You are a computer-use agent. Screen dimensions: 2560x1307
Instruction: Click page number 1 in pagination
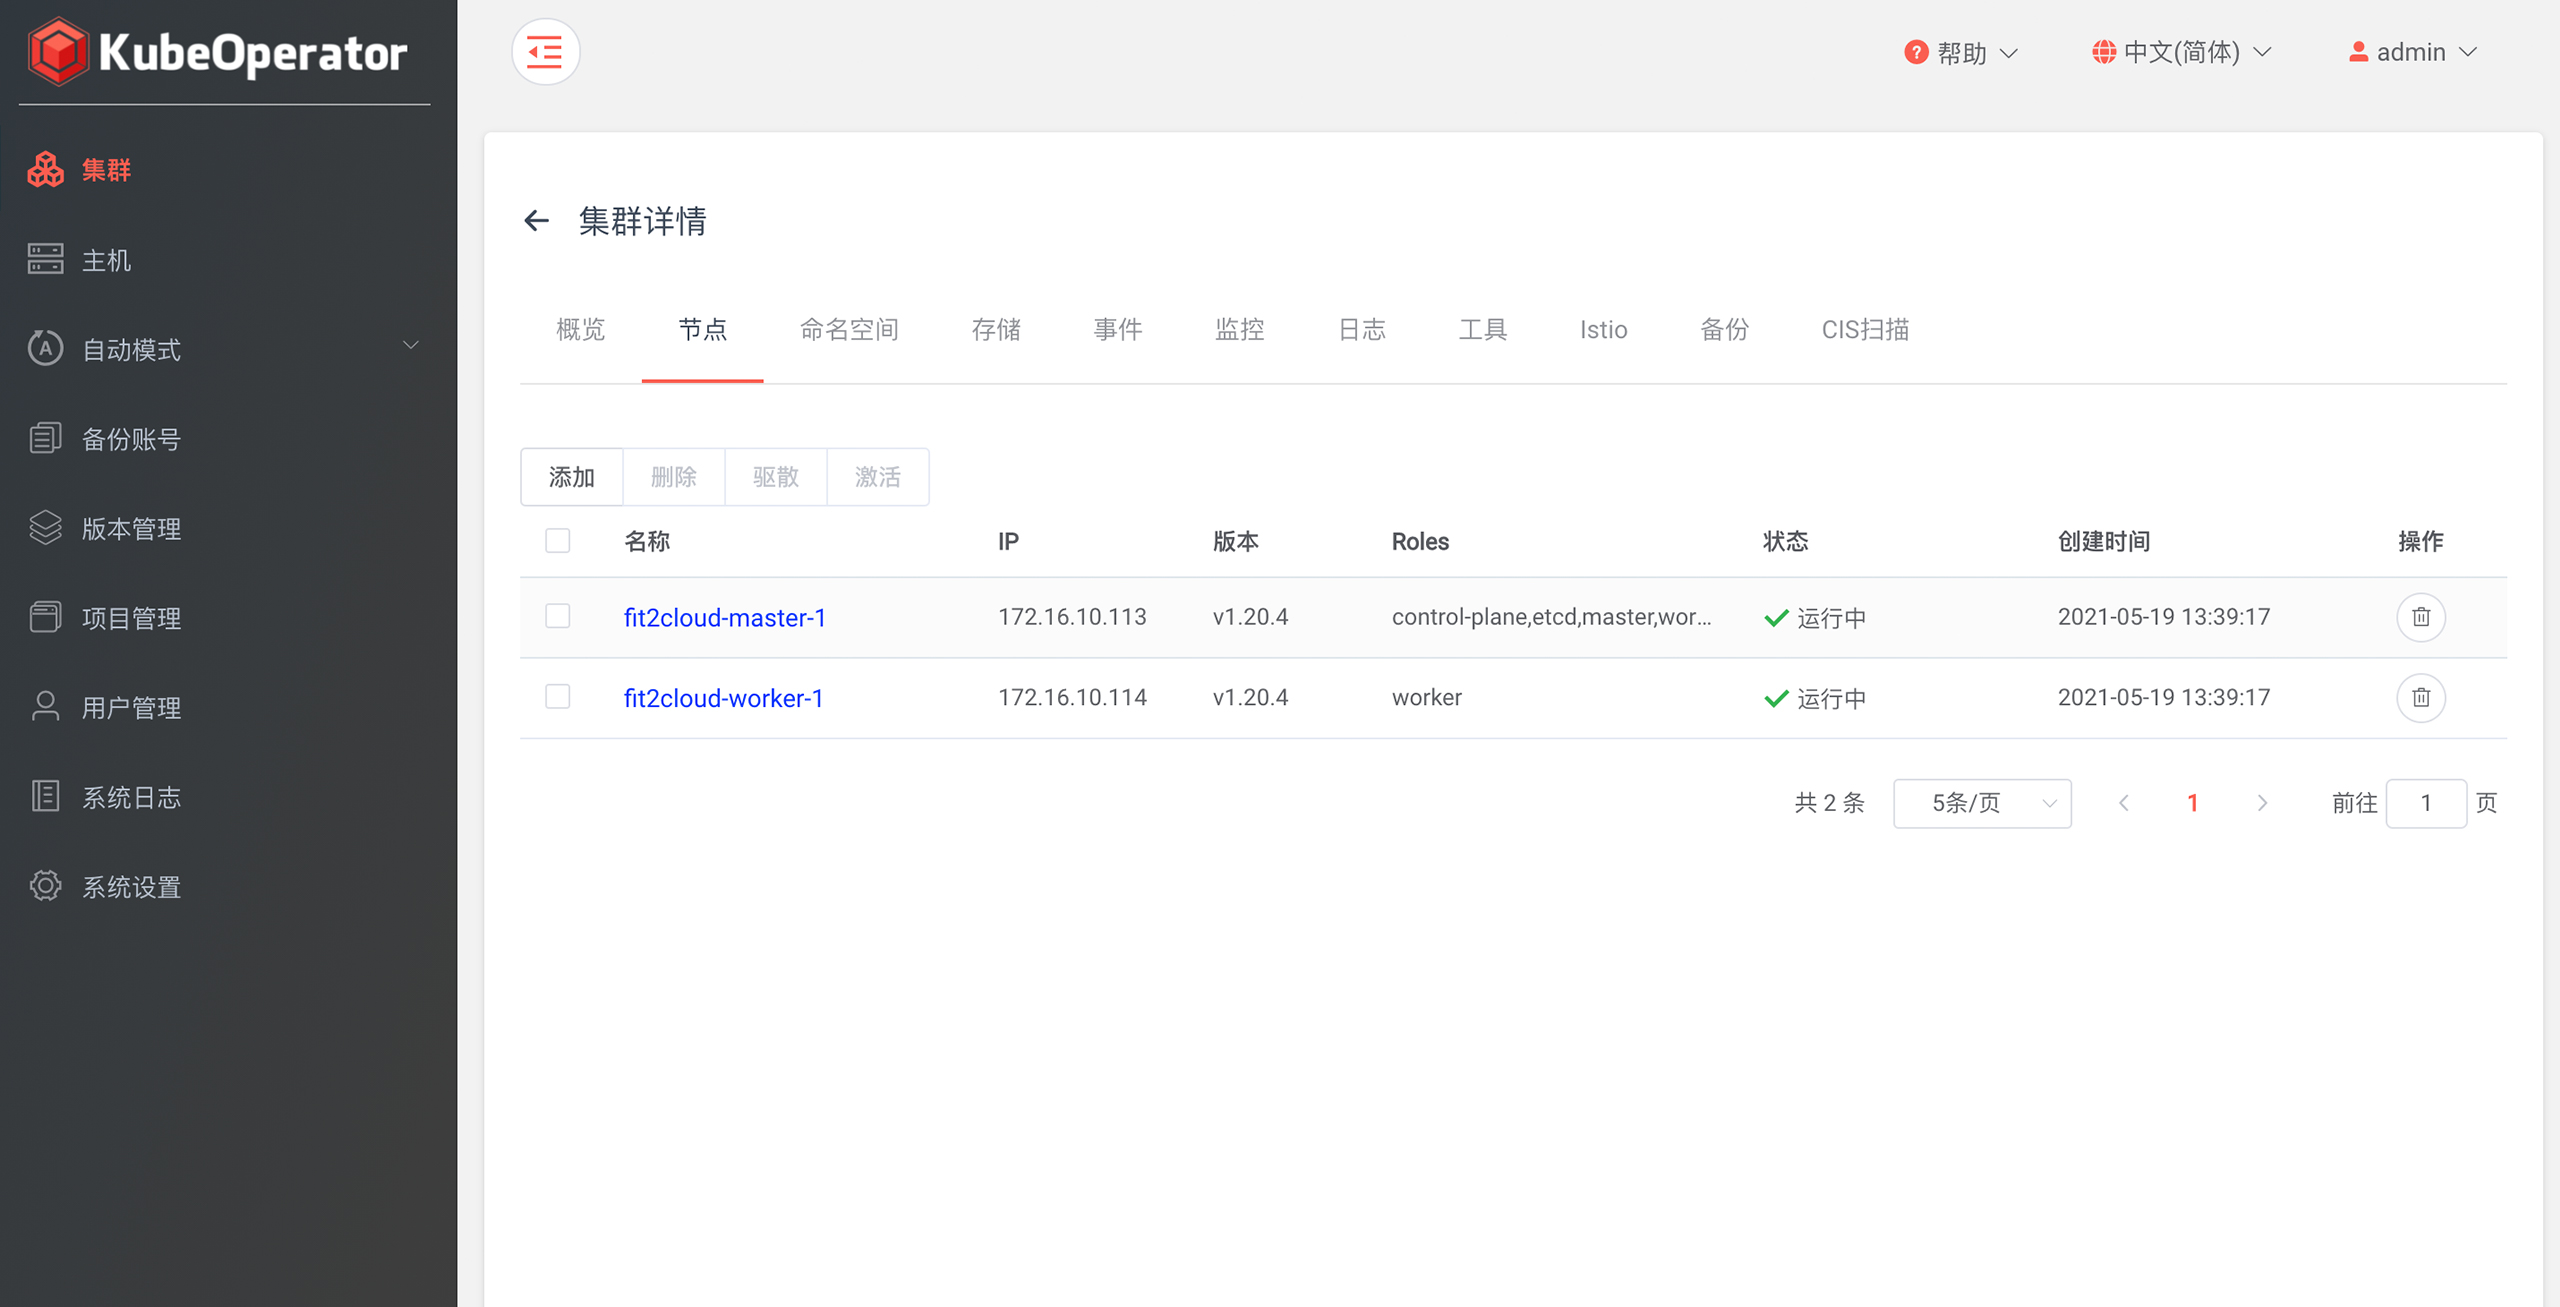[x=2192, y=803]
